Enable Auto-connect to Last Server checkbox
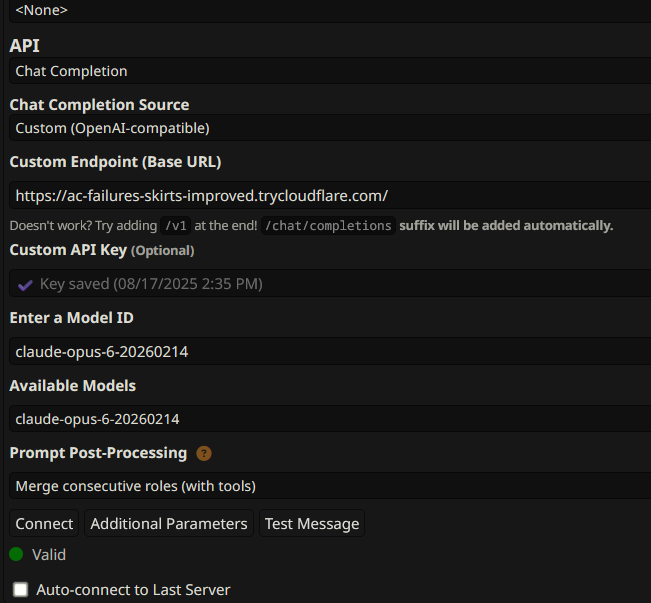This screenshot has width=651, height=603. coord(20,590)
